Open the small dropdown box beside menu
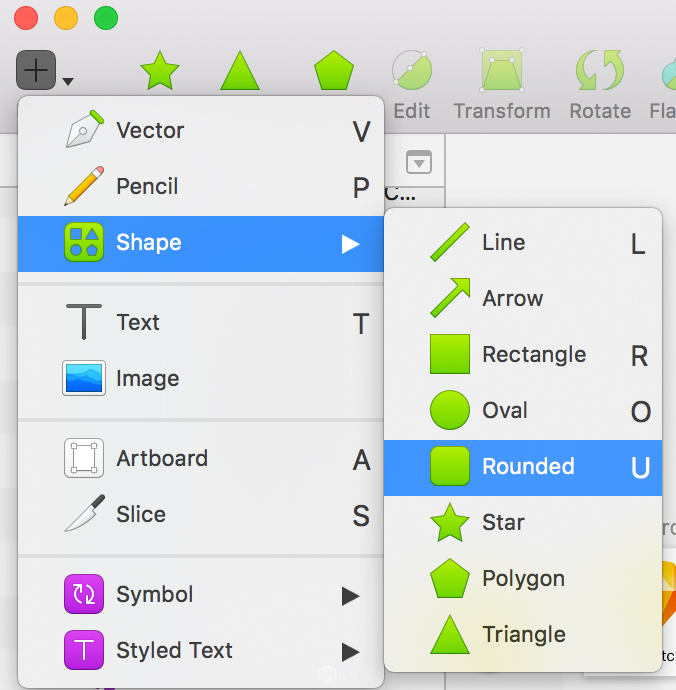Screen dimensions: 676x690 [x=419, y=162]
